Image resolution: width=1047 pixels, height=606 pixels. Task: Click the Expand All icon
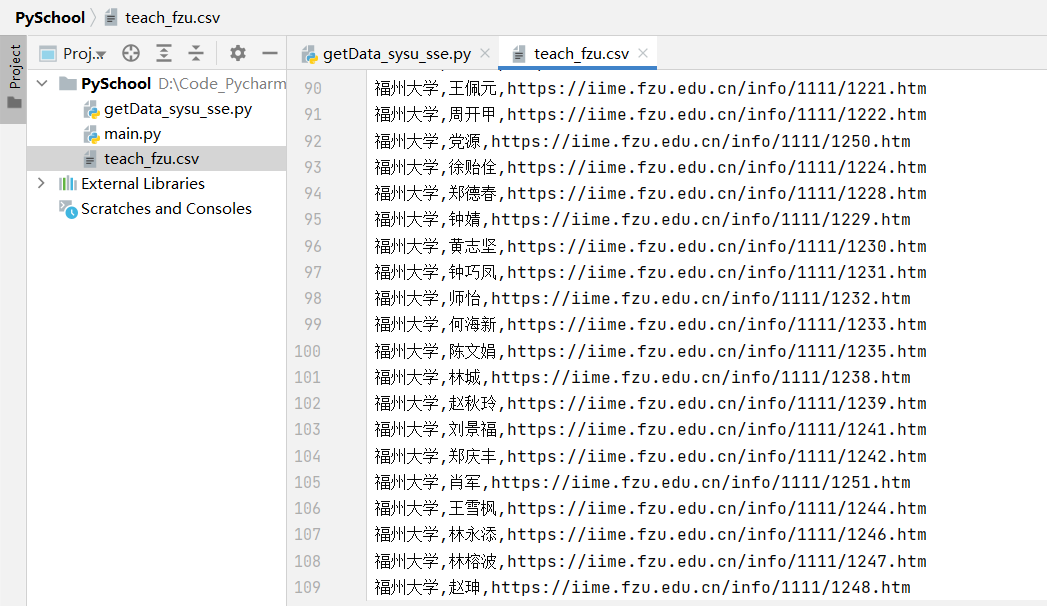tap(164, 53)
